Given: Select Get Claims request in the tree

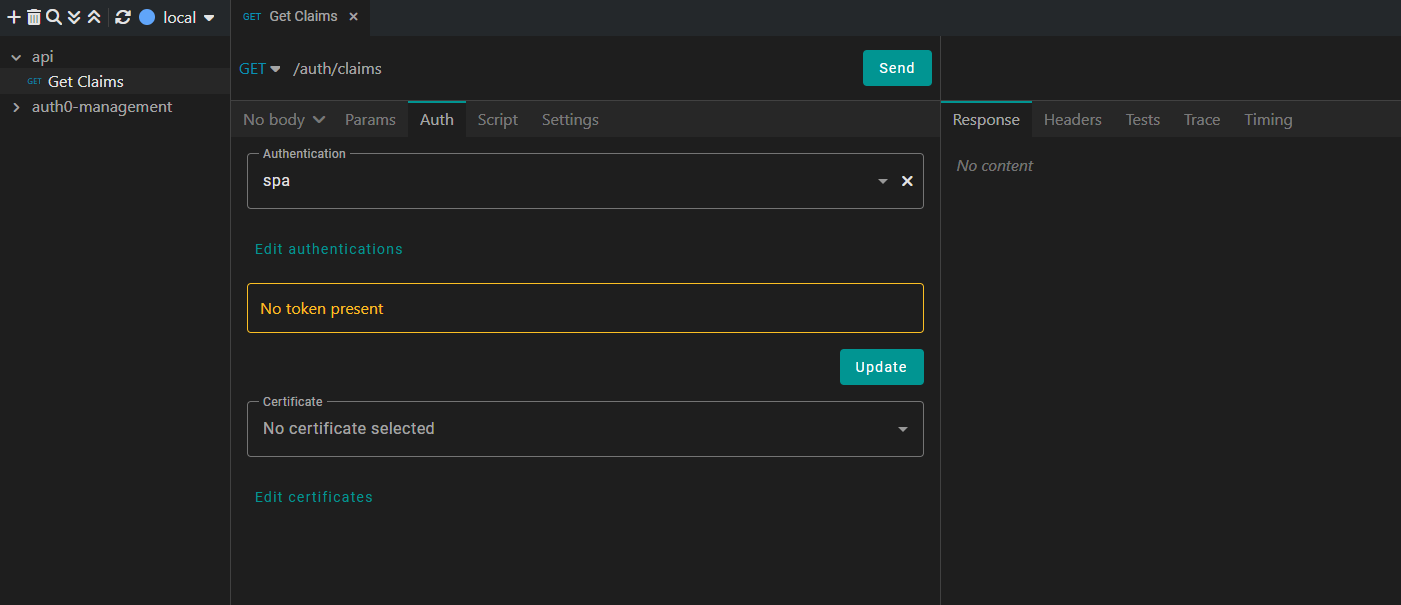Looking at the screenshot, I should 86,82.
